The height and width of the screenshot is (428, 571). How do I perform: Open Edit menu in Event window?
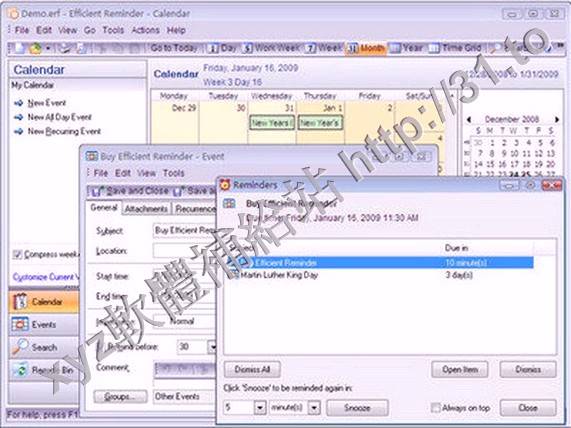click(123, 173)
